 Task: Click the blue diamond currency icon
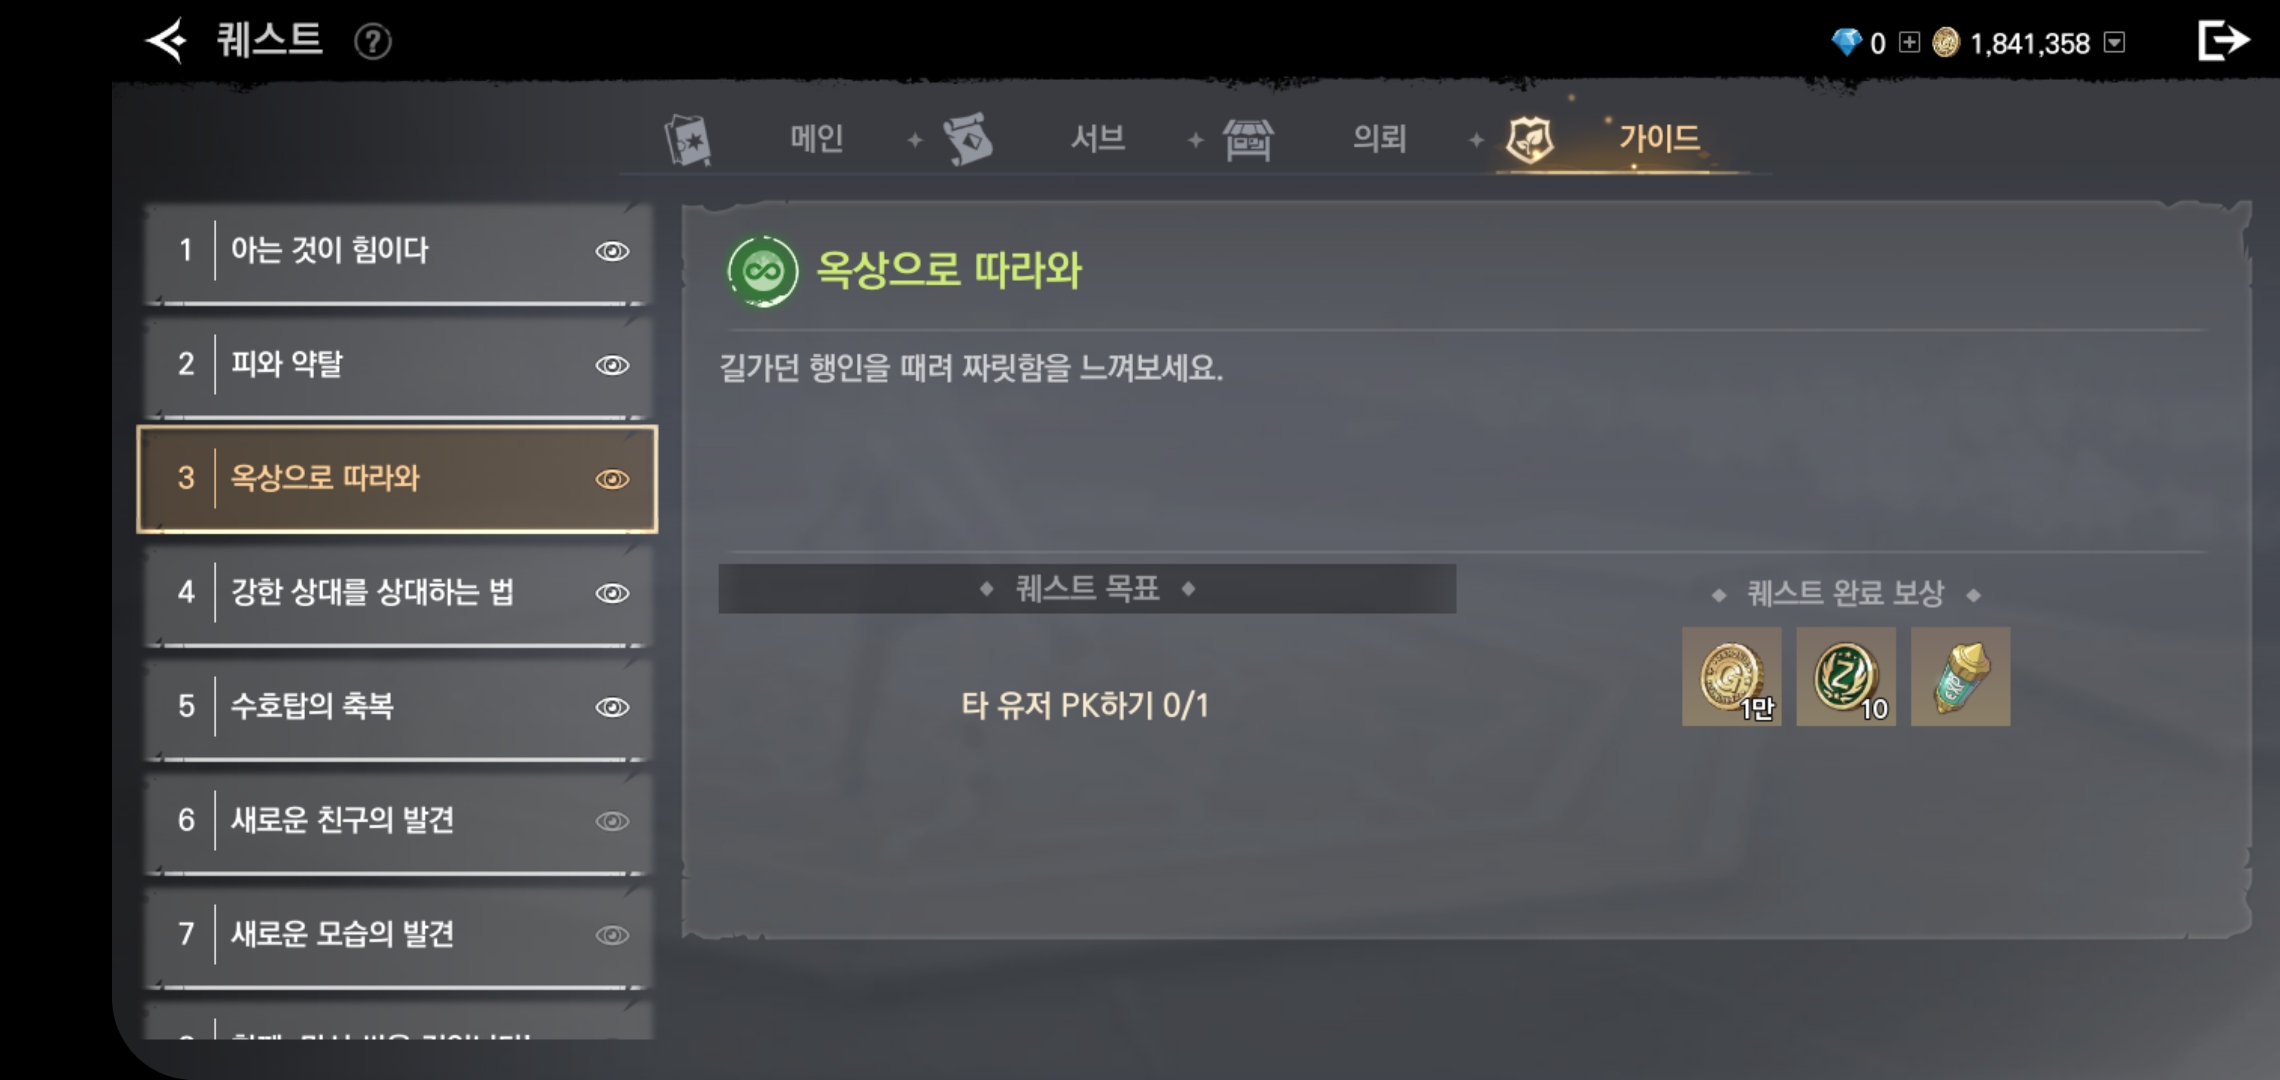1846,42
